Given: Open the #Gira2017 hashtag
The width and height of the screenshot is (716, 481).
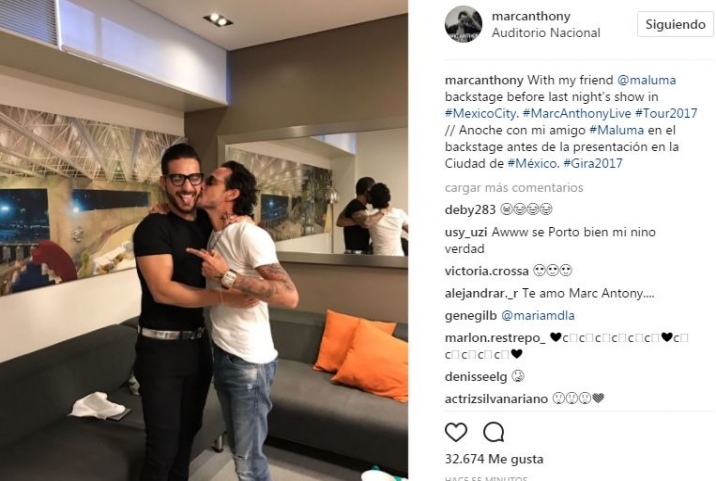Looking at the screenshot, I should pos(593,164).
